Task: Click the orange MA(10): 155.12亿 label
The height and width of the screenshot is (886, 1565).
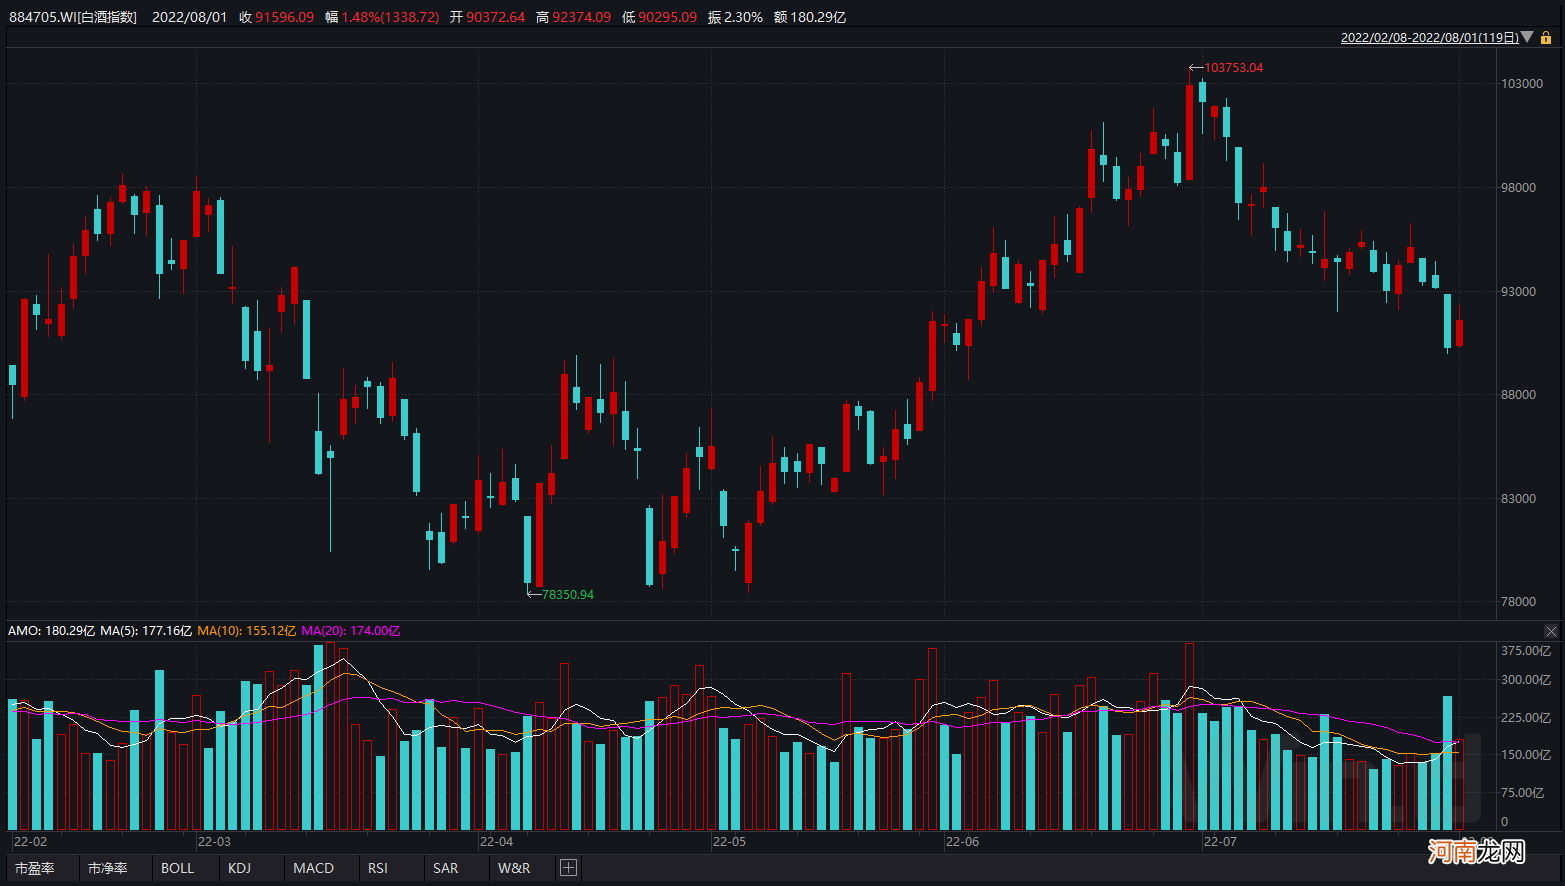Action: pos(246,631)
